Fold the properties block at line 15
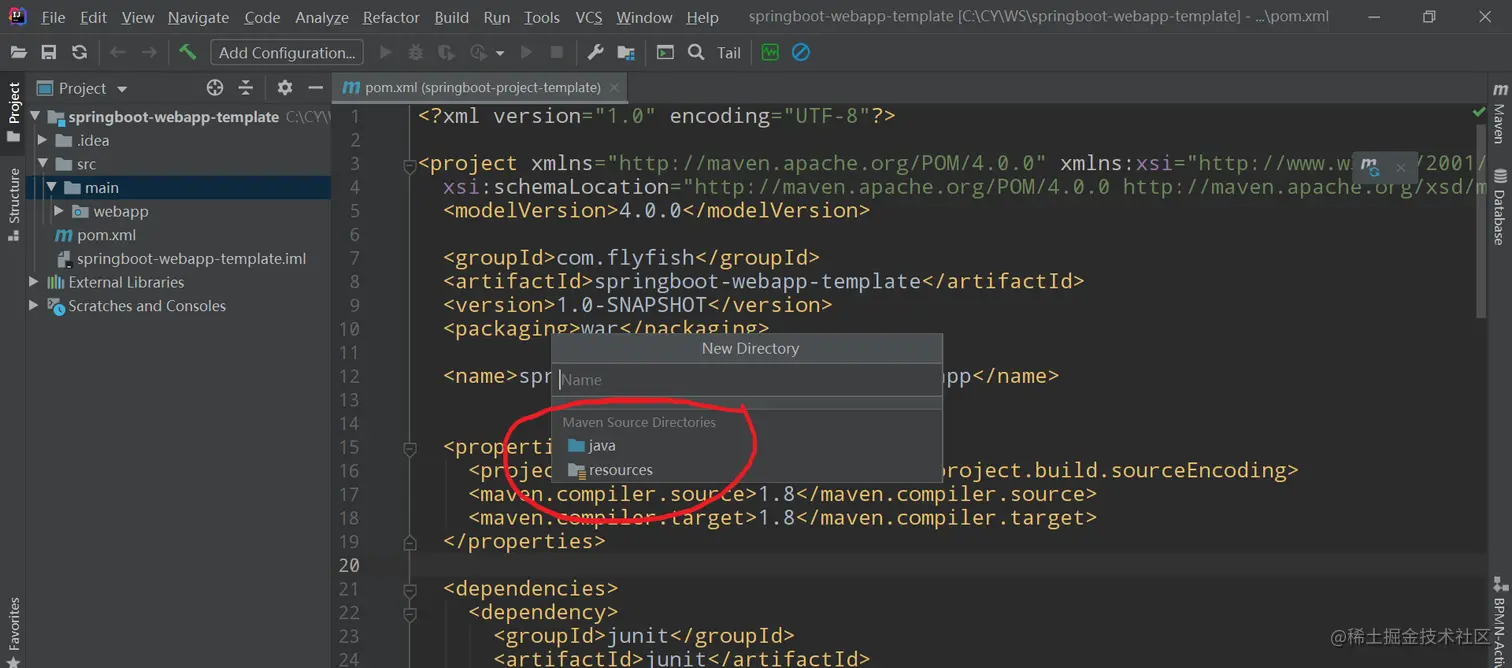Viewport: 1512px width, 668px height. point(409,448)
